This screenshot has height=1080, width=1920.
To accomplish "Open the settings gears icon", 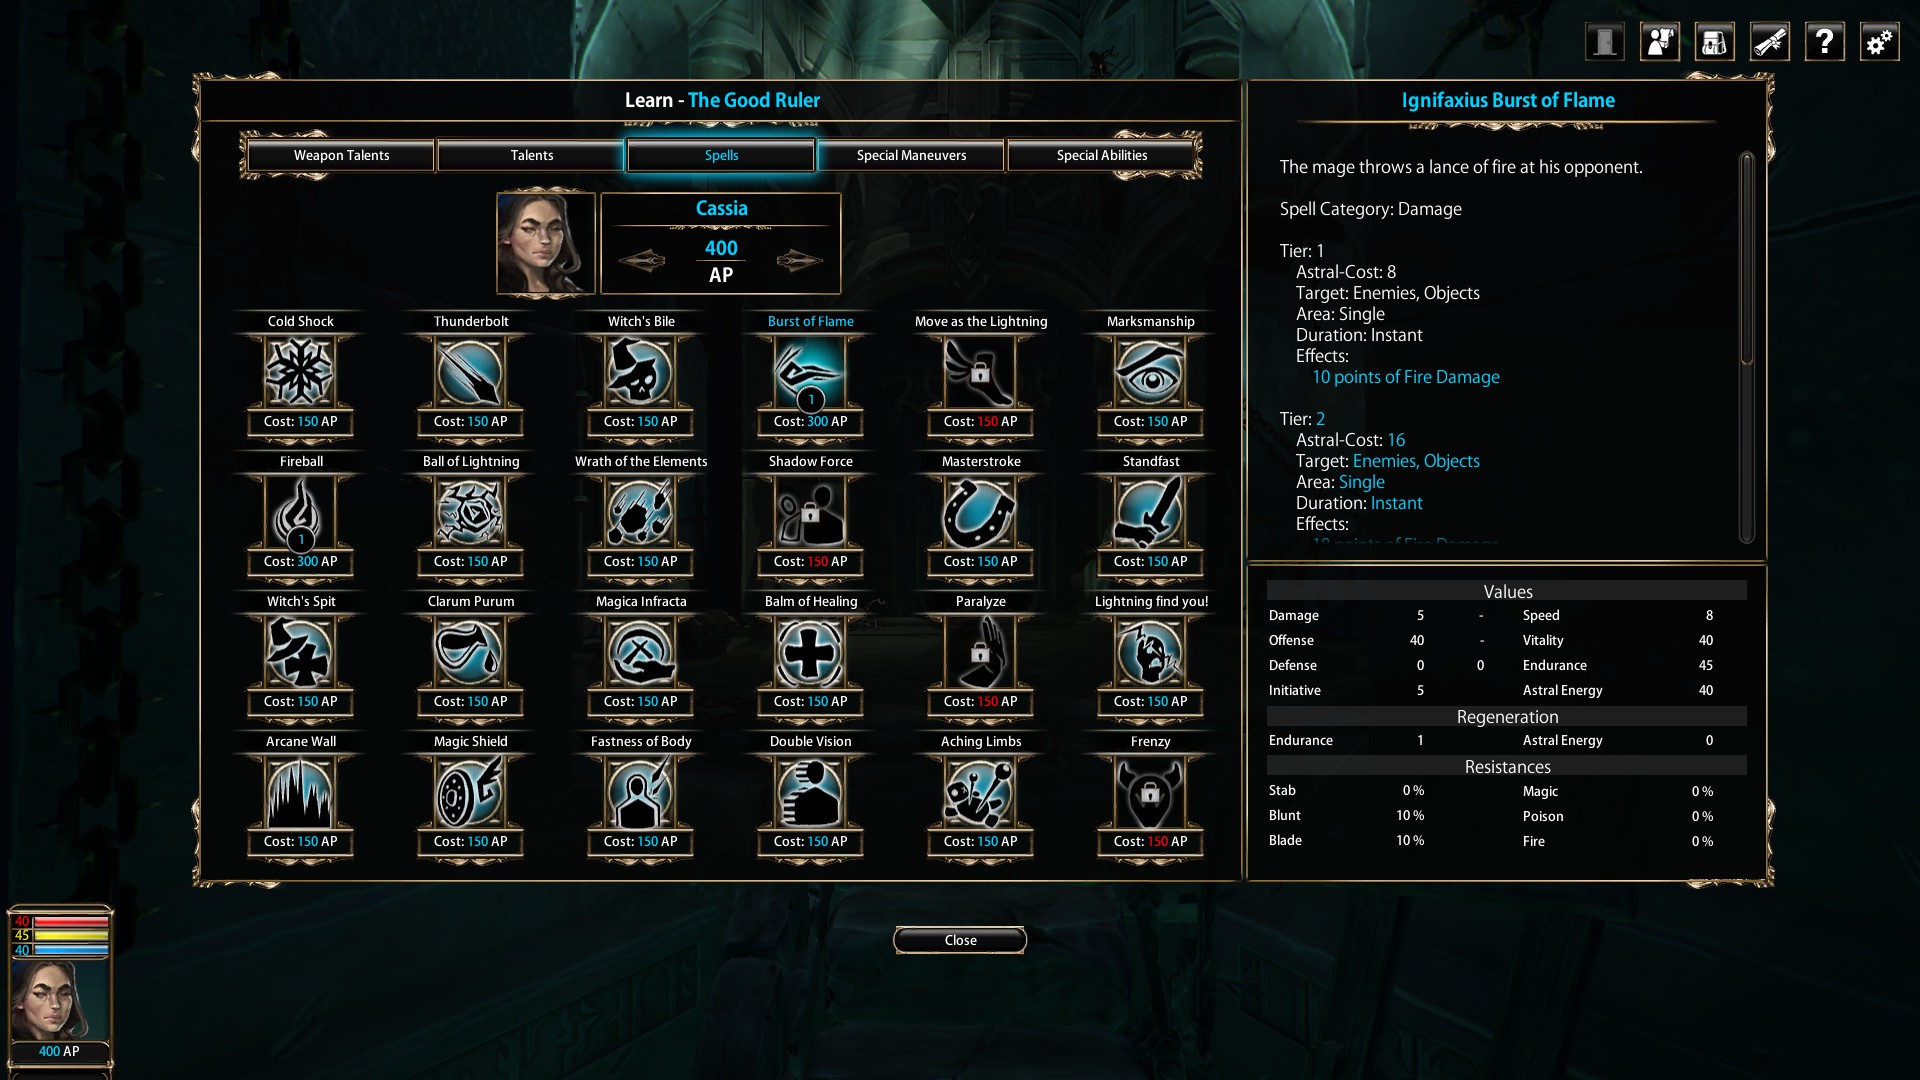I will tap(1879, 42).
